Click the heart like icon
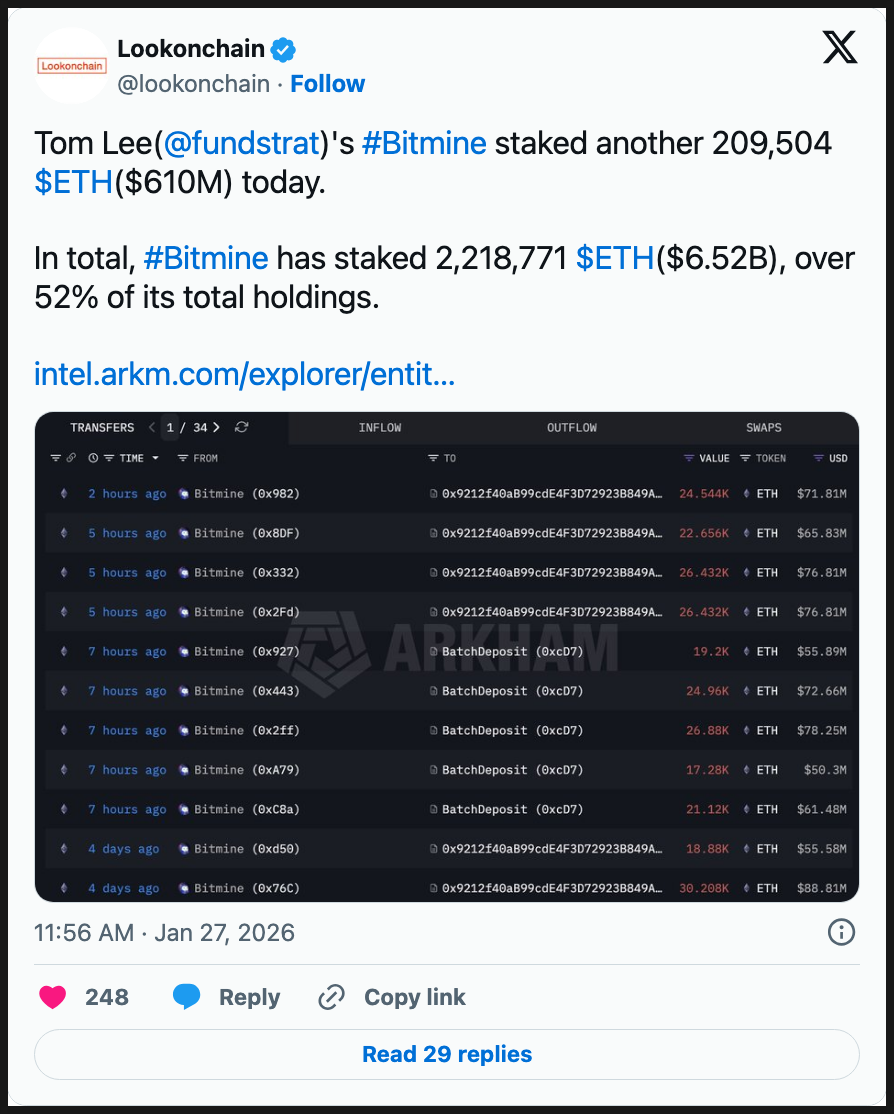894x1114 pixels. click(x=52, y=997)
